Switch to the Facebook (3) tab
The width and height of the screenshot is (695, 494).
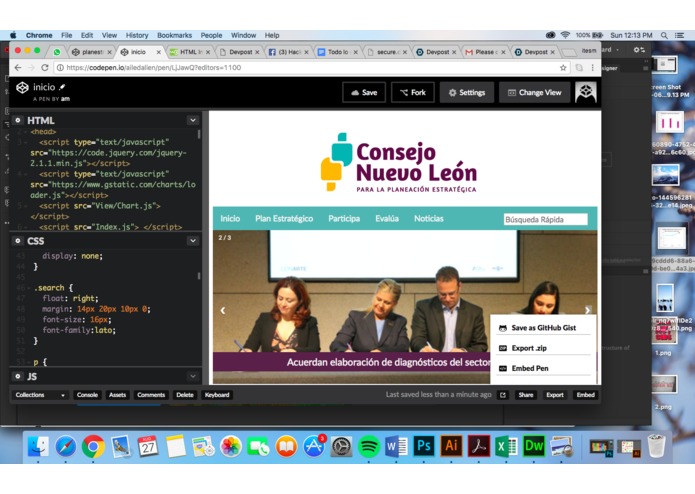[289, 52]
